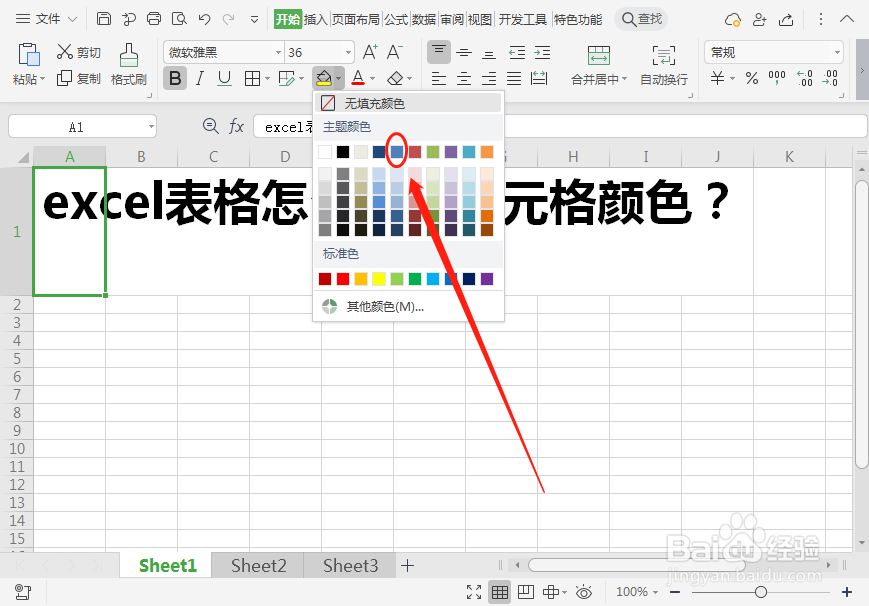Click the Paste clipboard icon
This screenshot has height=606, width=869.
pyautogui.click(x=29, y=54)
